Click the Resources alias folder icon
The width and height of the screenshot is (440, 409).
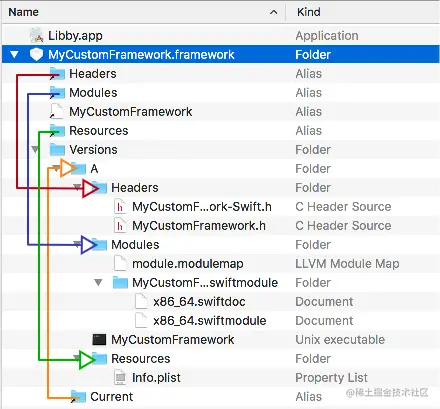pyautogui.click(x=57, y=130)
